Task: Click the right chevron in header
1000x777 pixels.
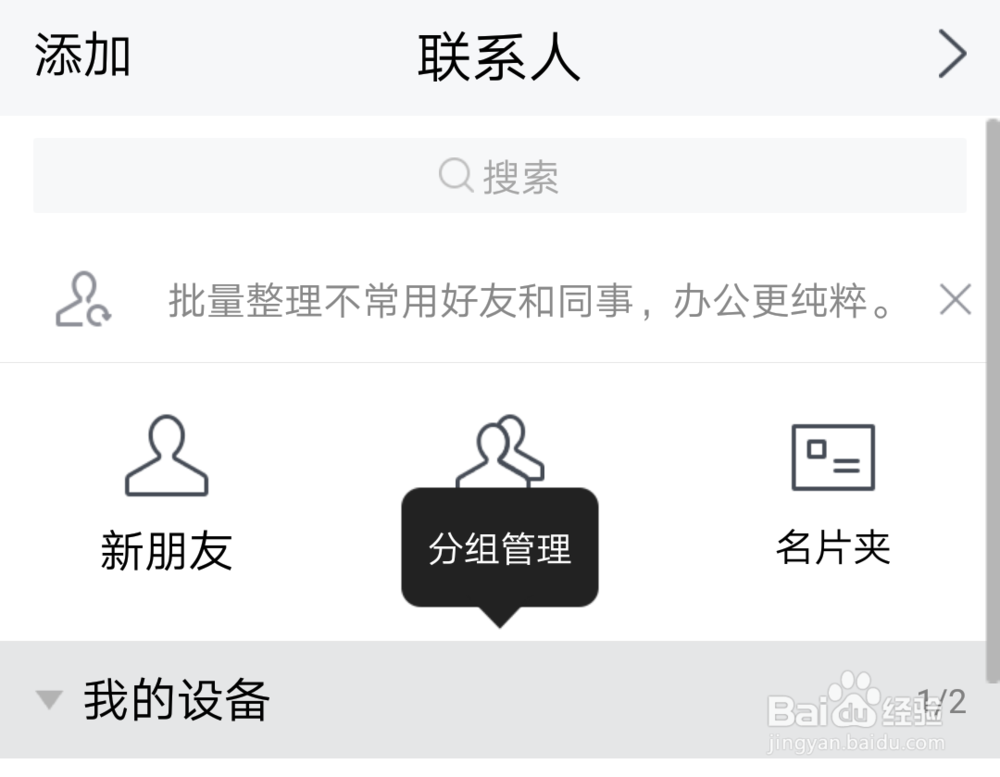Action: tap(952, 55)
